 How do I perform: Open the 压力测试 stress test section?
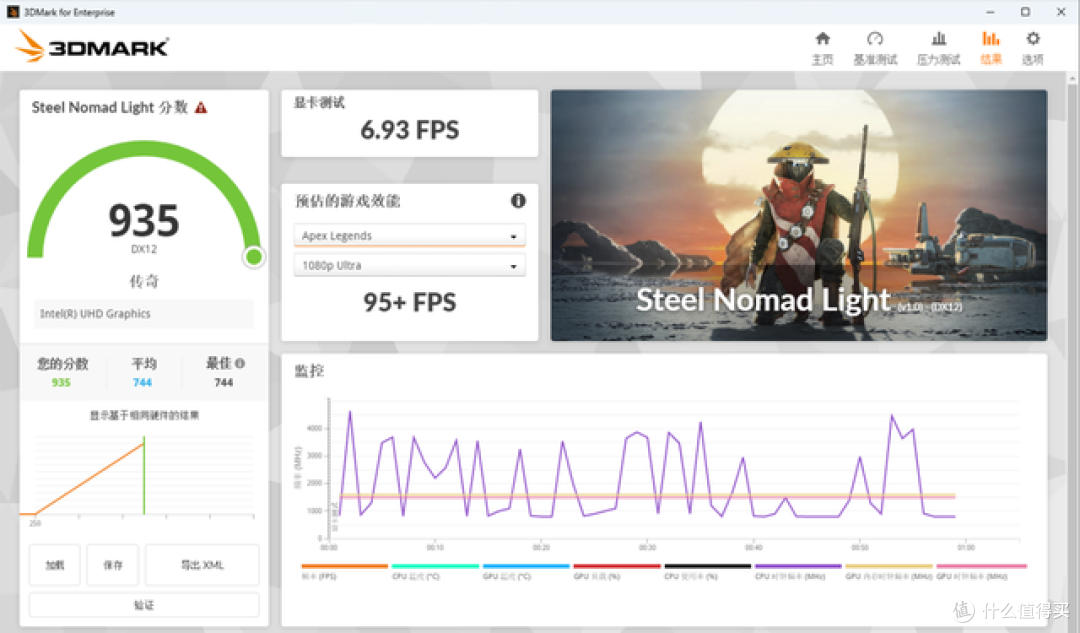click(938, 48)
